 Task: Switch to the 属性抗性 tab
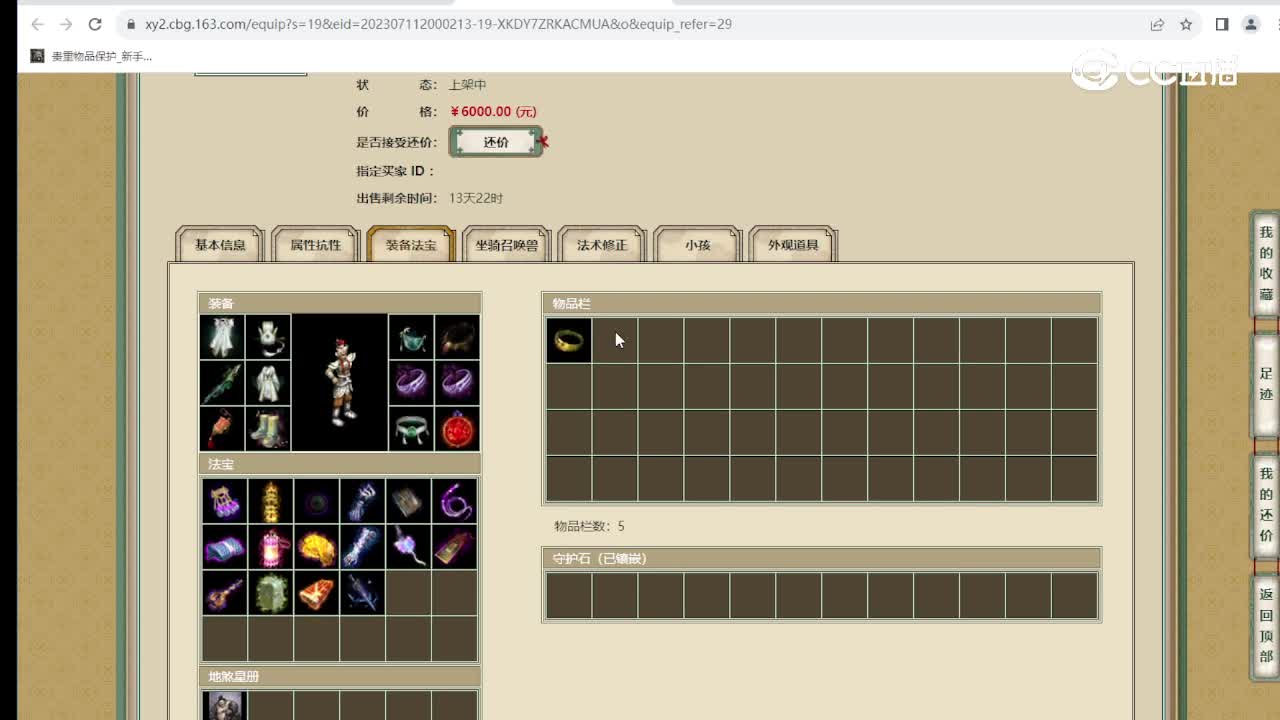pos(316,245)
